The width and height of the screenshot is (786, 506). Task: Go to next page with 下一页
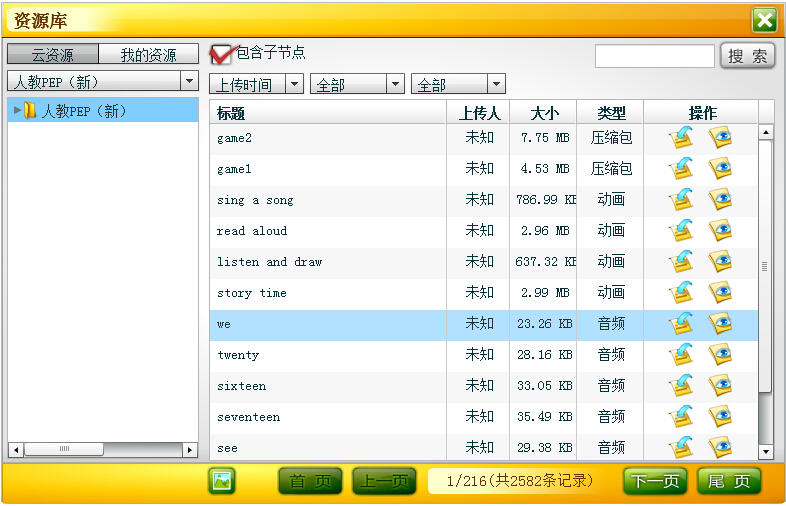655,481
